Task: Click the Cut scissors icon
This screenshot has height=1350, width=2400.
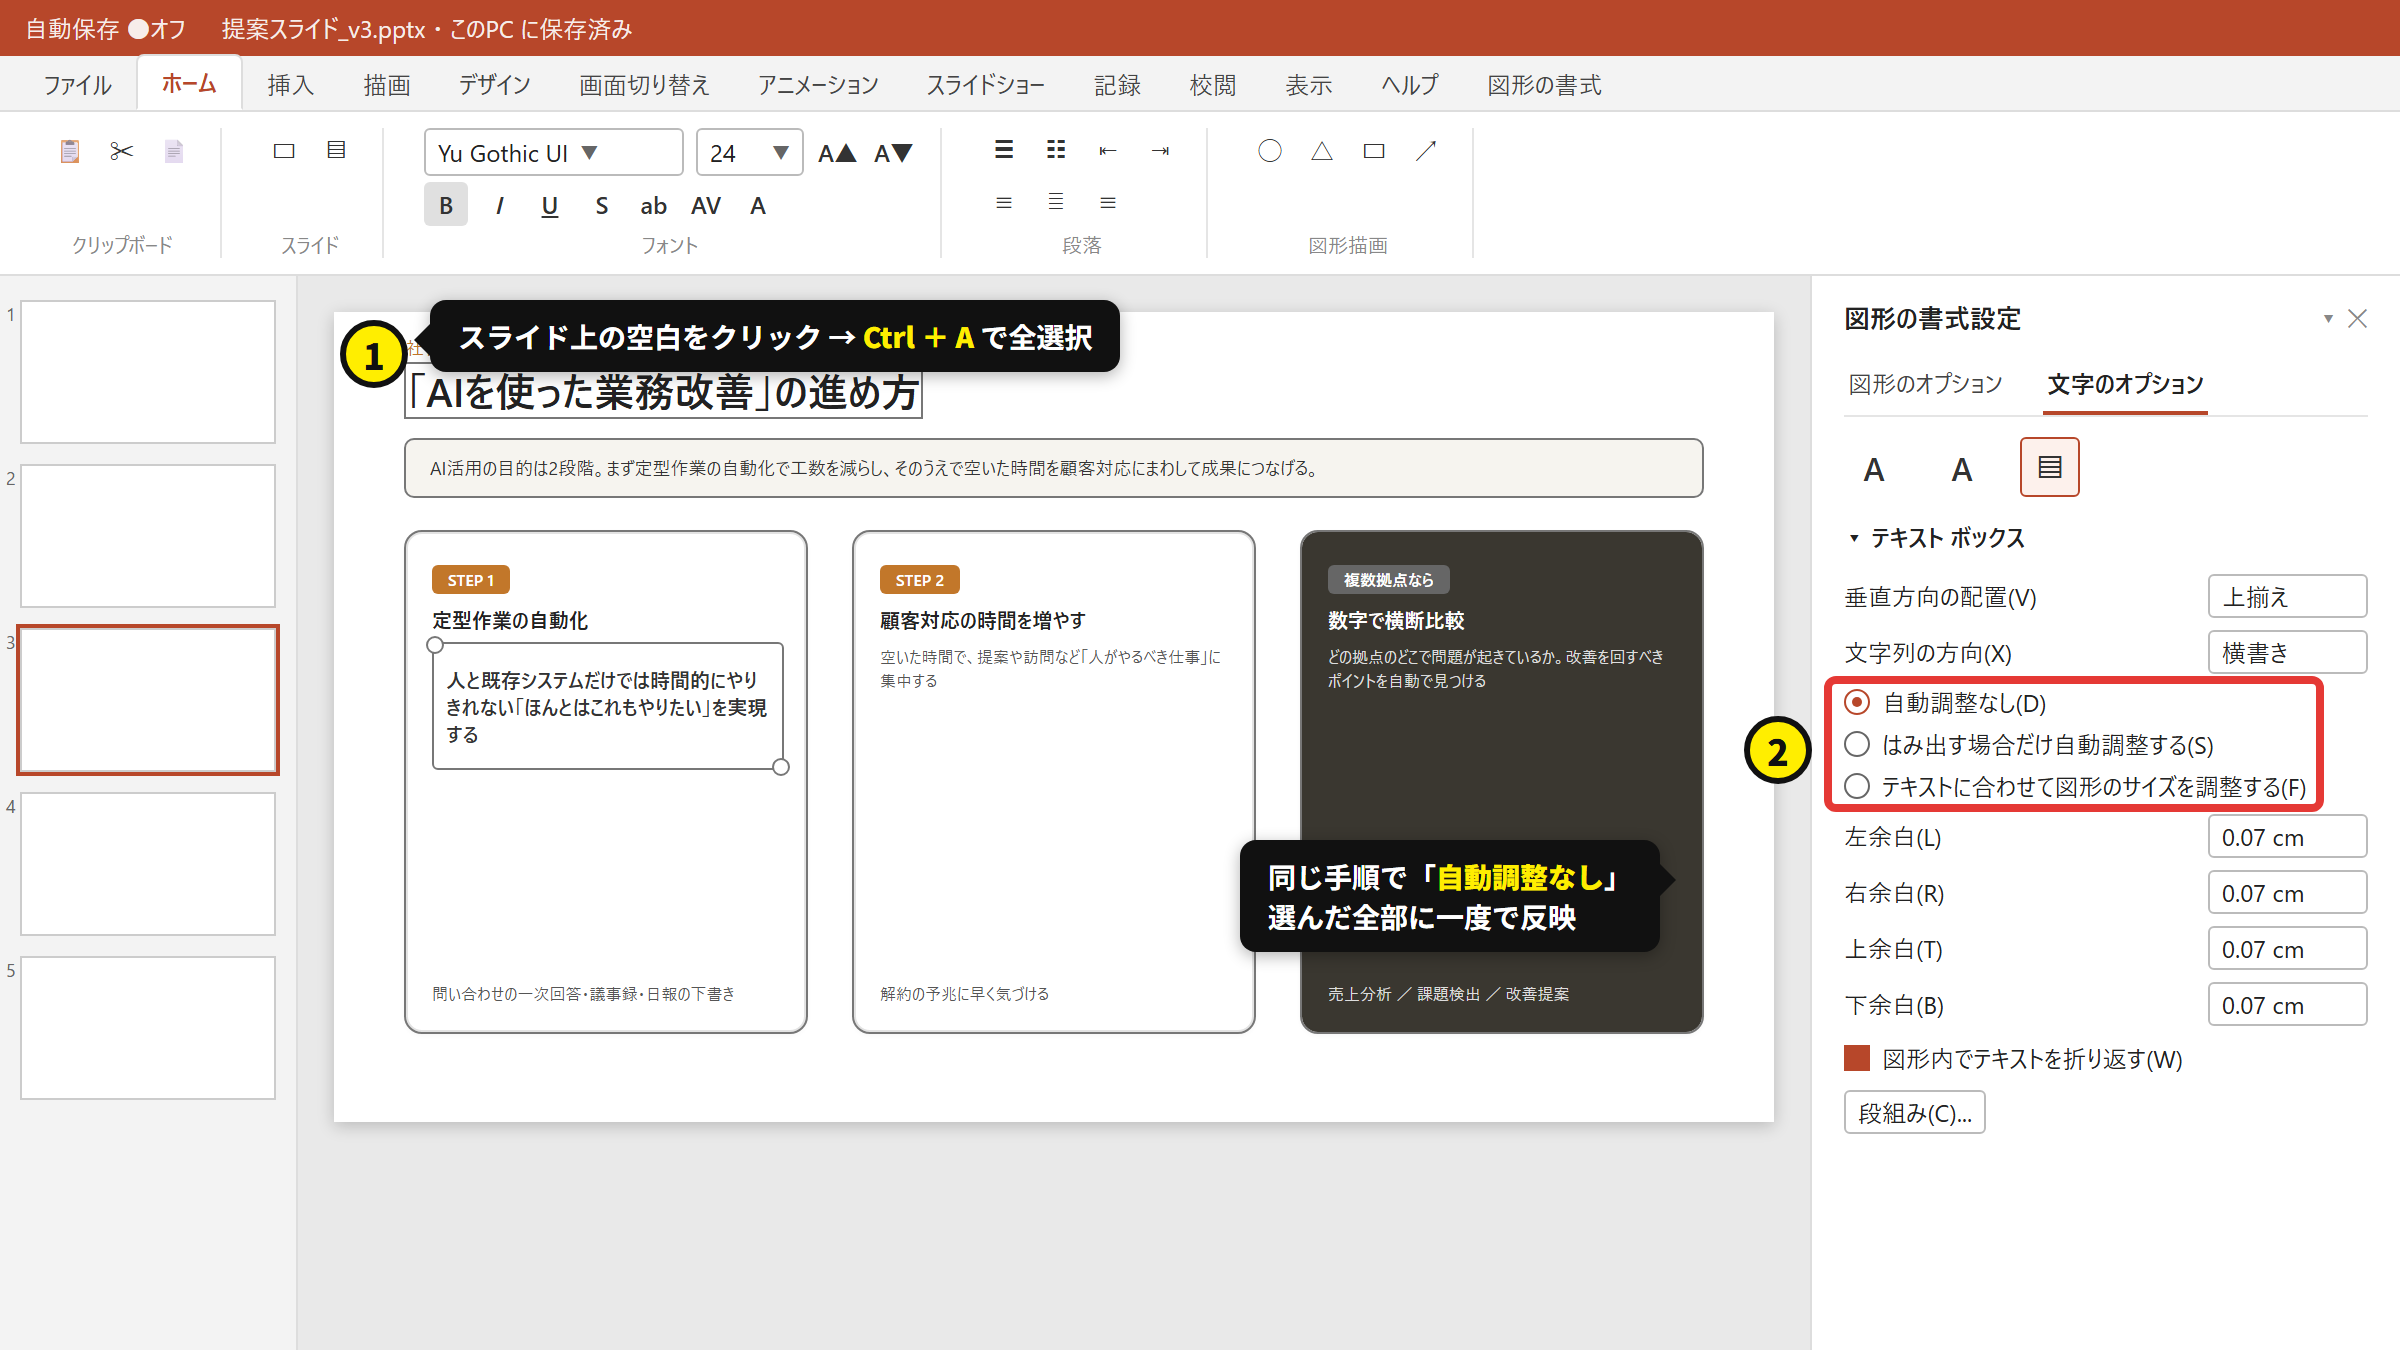Action: (x=122, y=151)
